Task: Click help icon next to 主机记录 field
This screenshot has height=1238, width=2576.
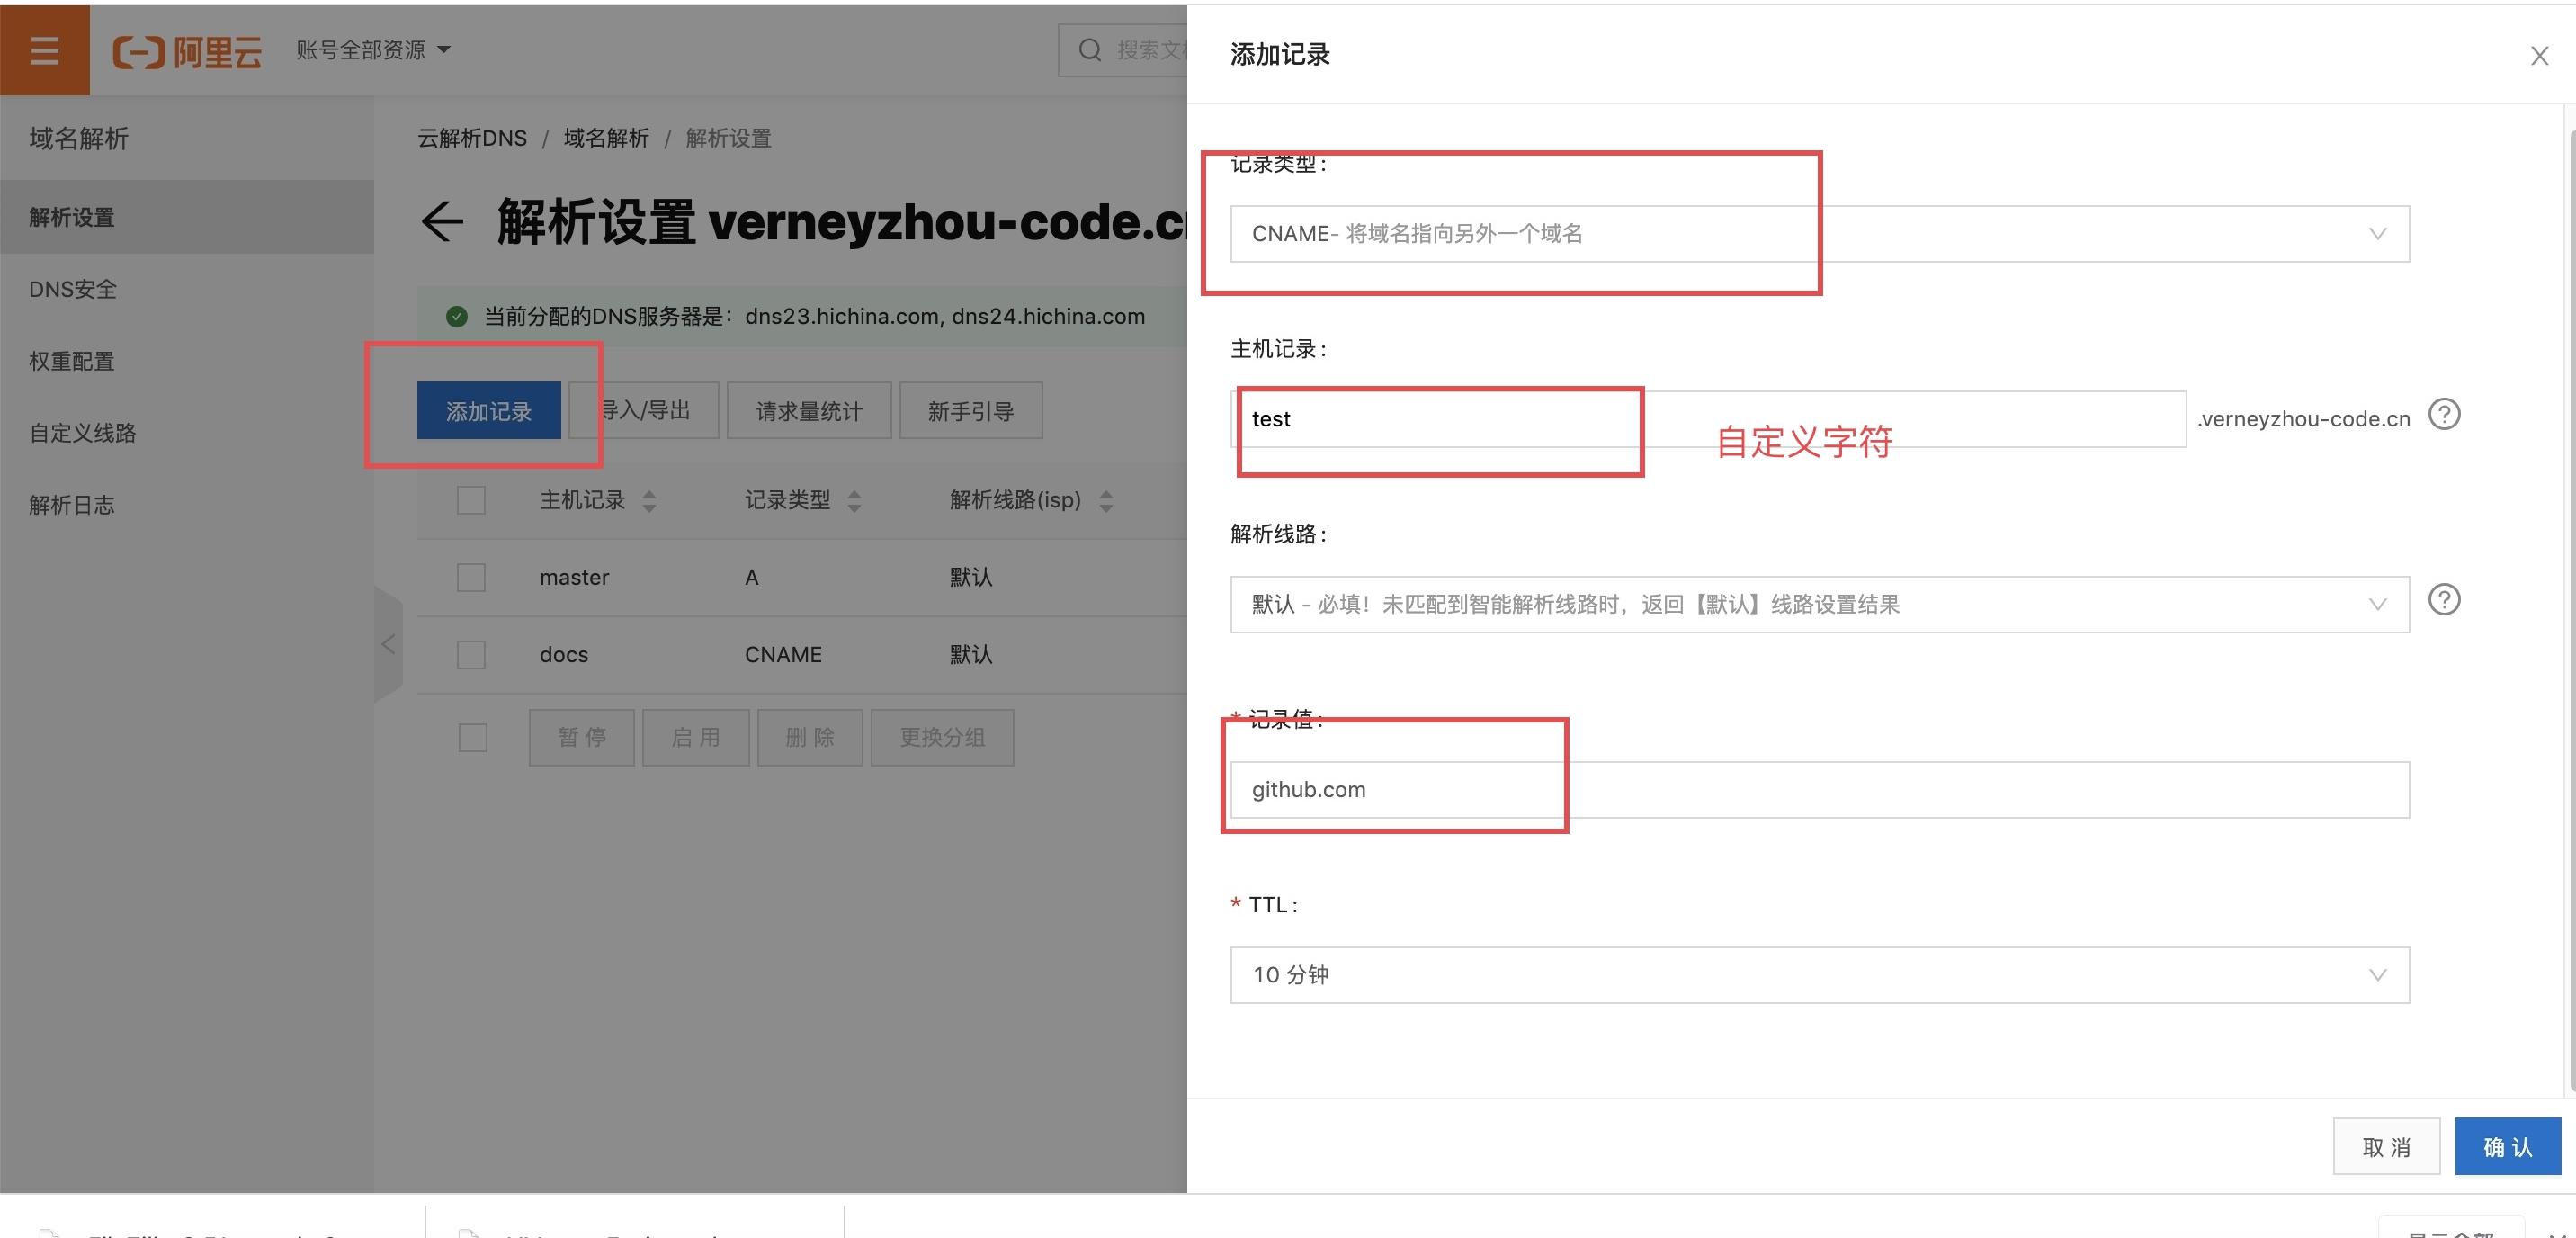Action: [x=2444, y=414]
